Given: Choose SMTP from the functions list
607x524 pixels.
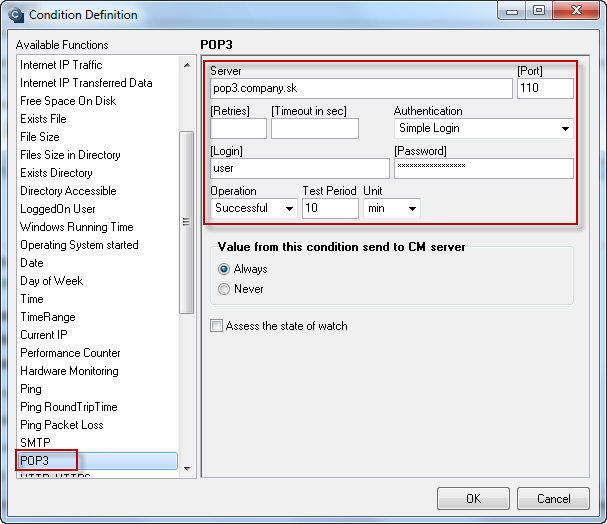Looking at the screenshot, I should pyautogui.click(x=35, y=442).
